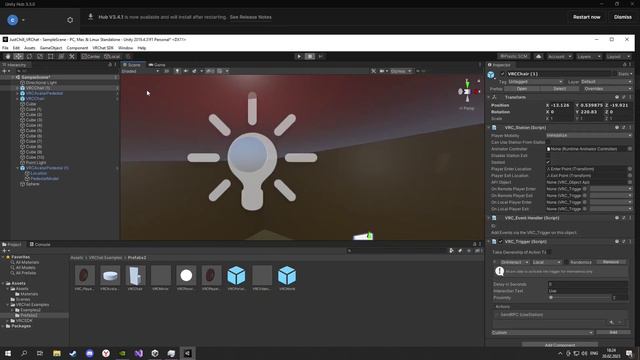Open the Layer dropdown showing Default
This screenshot has width=640, height=360.
[x=606, y=82]
